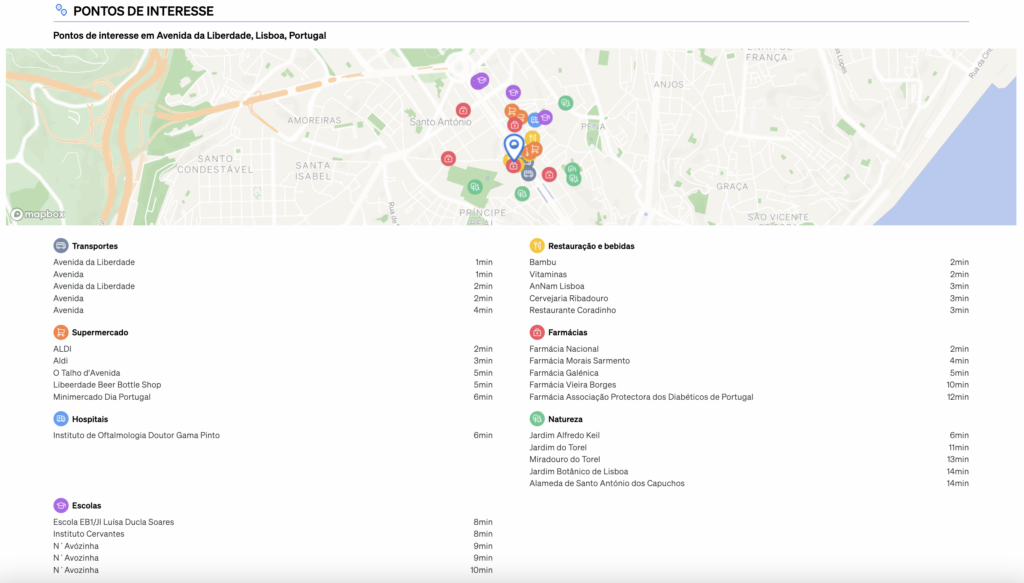Click the Restauração e bebidas title

pos(591,246)
